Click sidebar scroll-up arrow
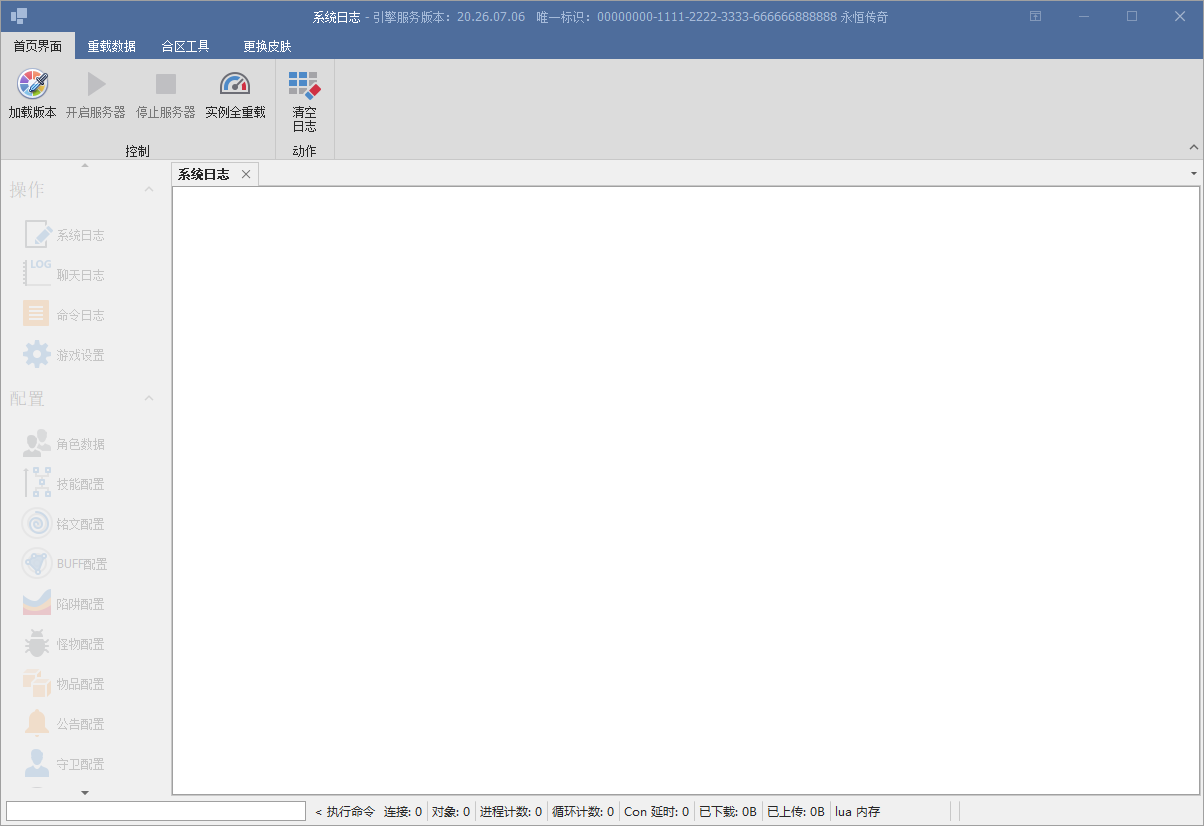 pos(85,165)
